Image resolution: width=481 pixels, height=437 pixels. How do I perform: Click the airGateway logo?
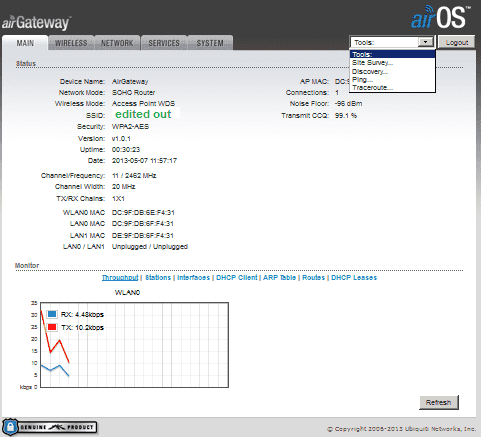point(36,23)
